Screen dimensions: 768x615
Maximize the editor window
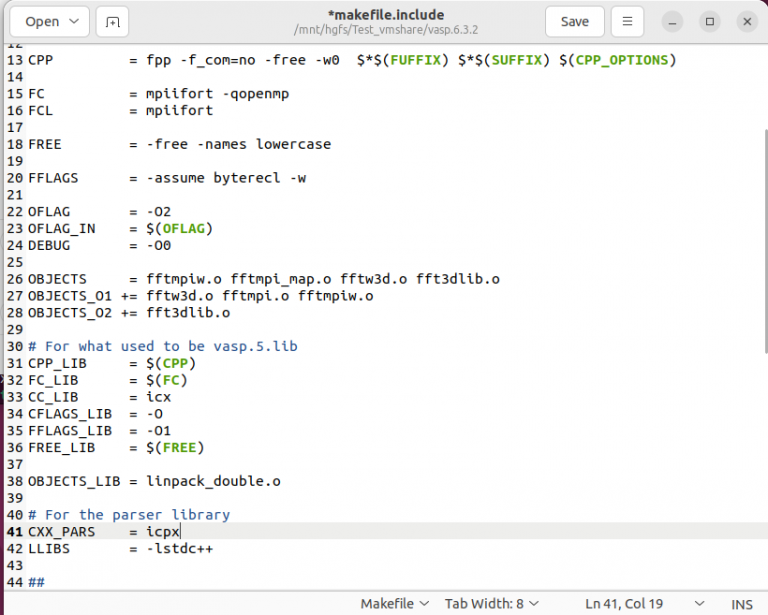[x=710, y=22]
